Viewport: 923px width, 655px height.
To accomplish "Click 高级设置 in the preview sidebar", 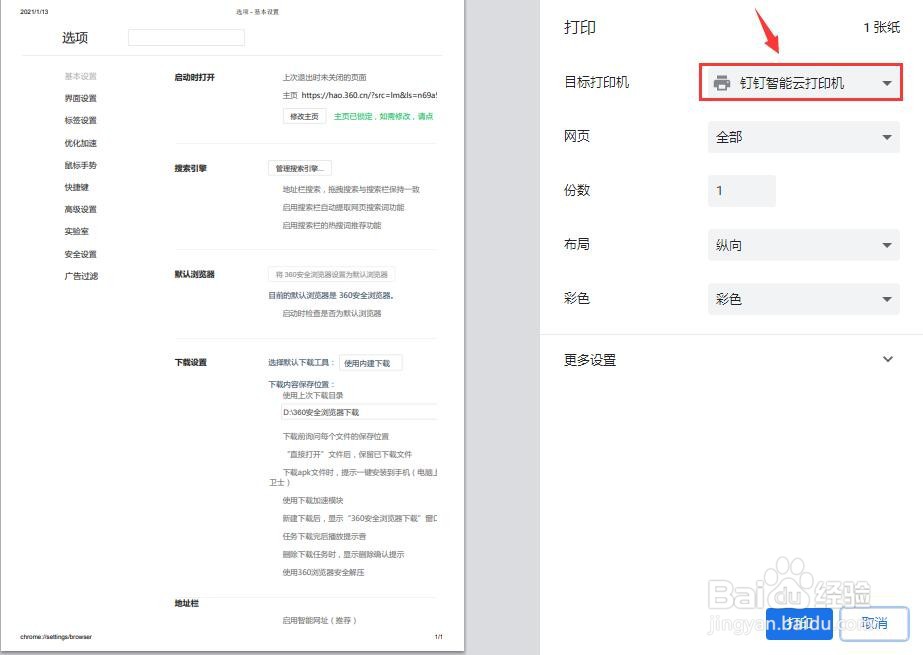I will pyautogui.click(x=81, y=210).
